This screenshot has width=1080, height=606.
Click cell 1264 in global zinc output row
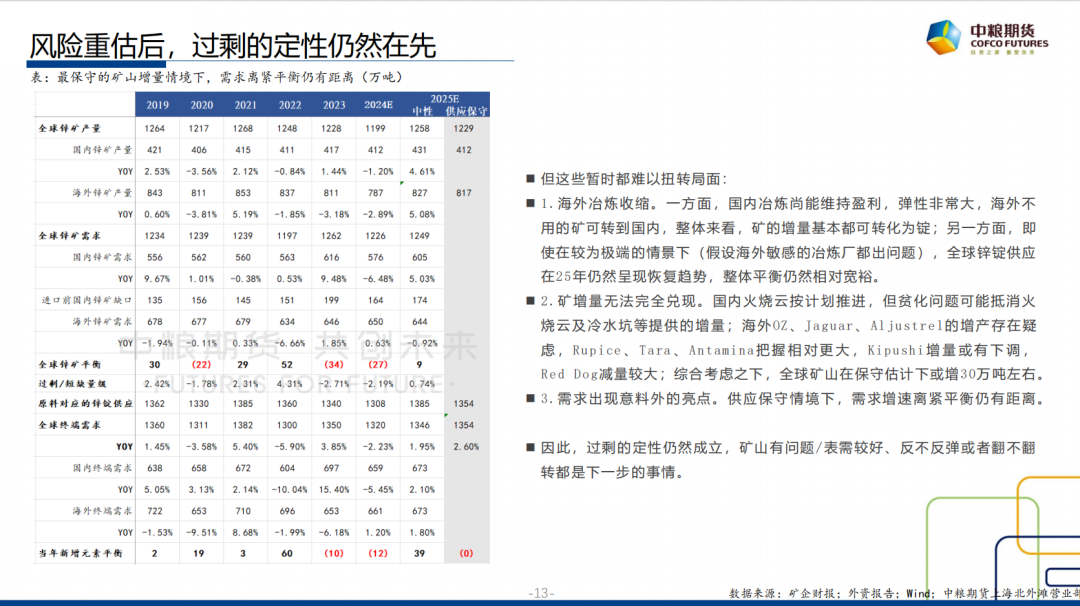click(x=154, y=128)
